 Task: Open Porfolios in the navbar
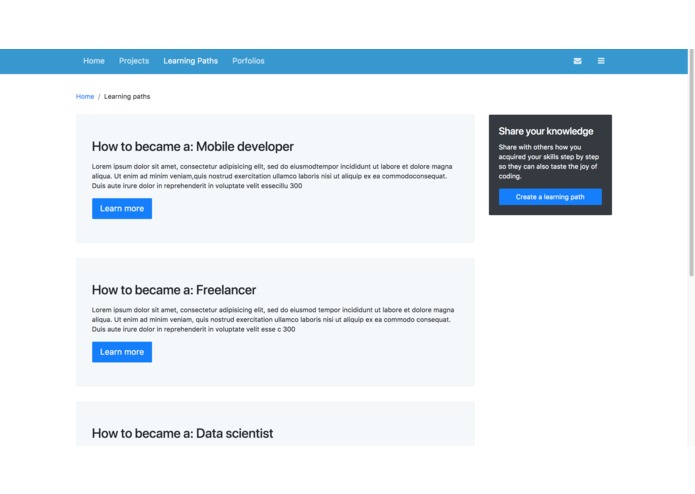coord(248,61)
